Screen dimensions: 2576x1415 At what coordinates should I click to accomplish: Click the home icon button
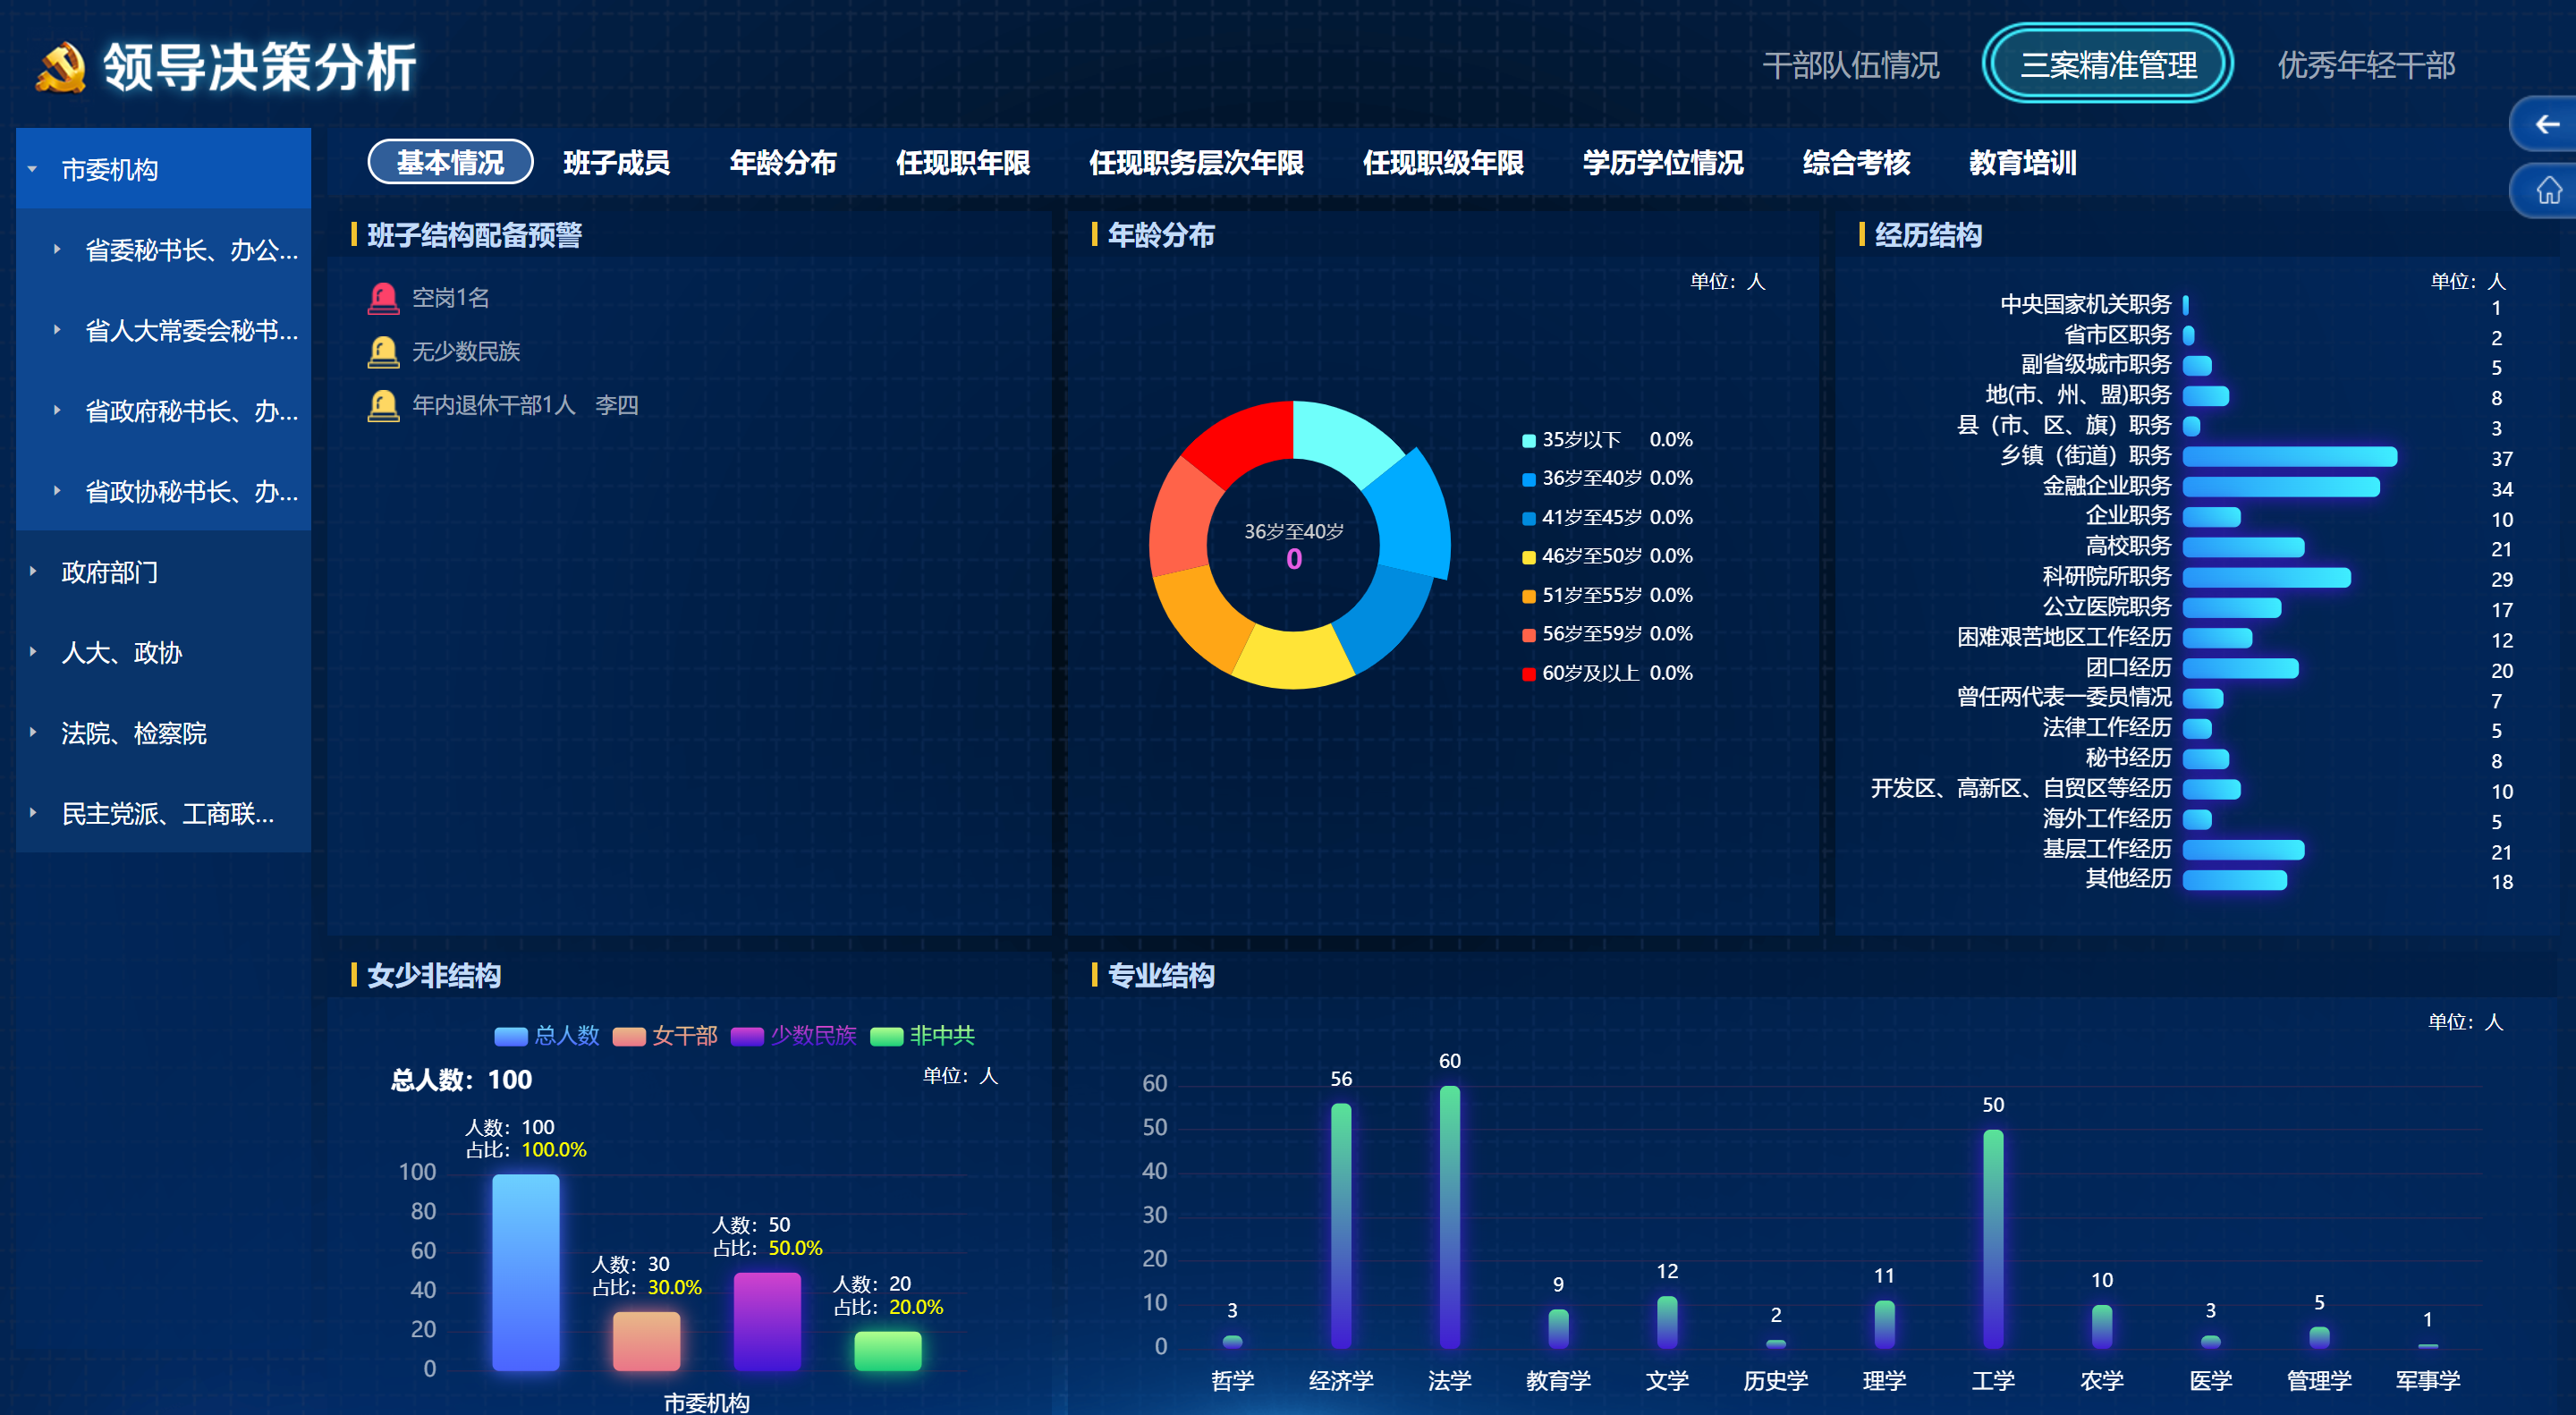(2548, 189)
